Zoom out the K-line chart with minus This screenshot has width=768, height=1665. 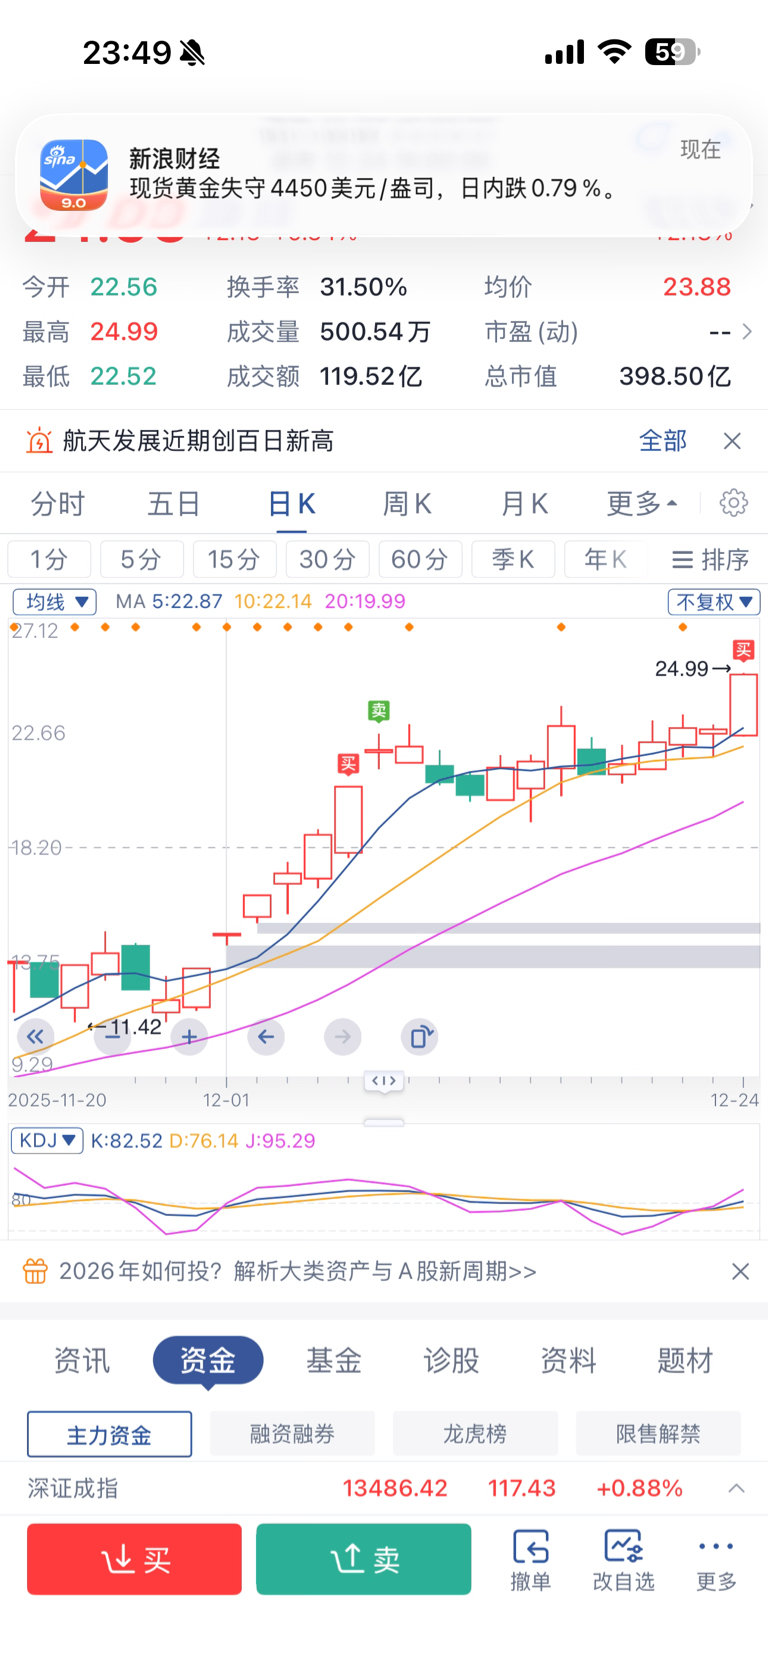(112, 1037)
